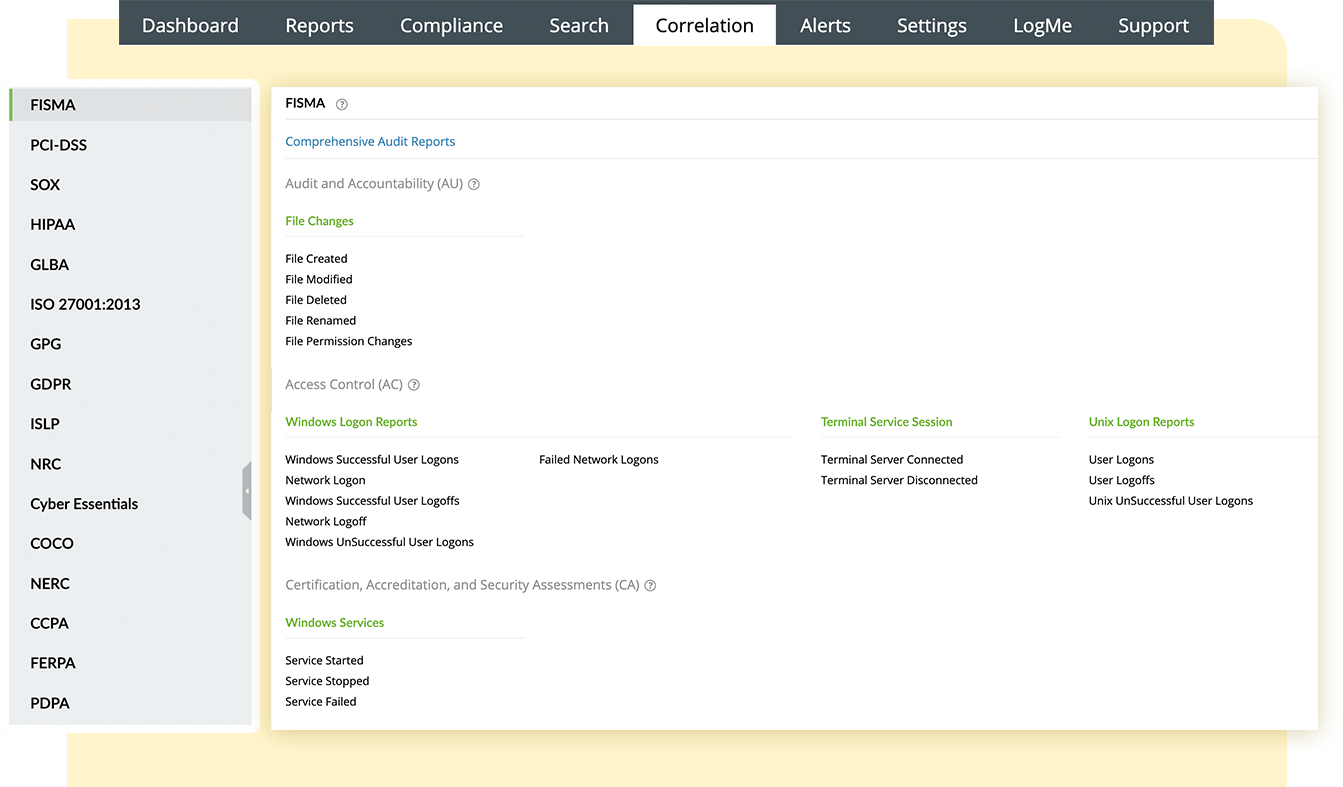Click help icon beside Access Control (AC)
Image resolution: width=1343 pixels, height=787 pixels.
click(x=414, y=385)
